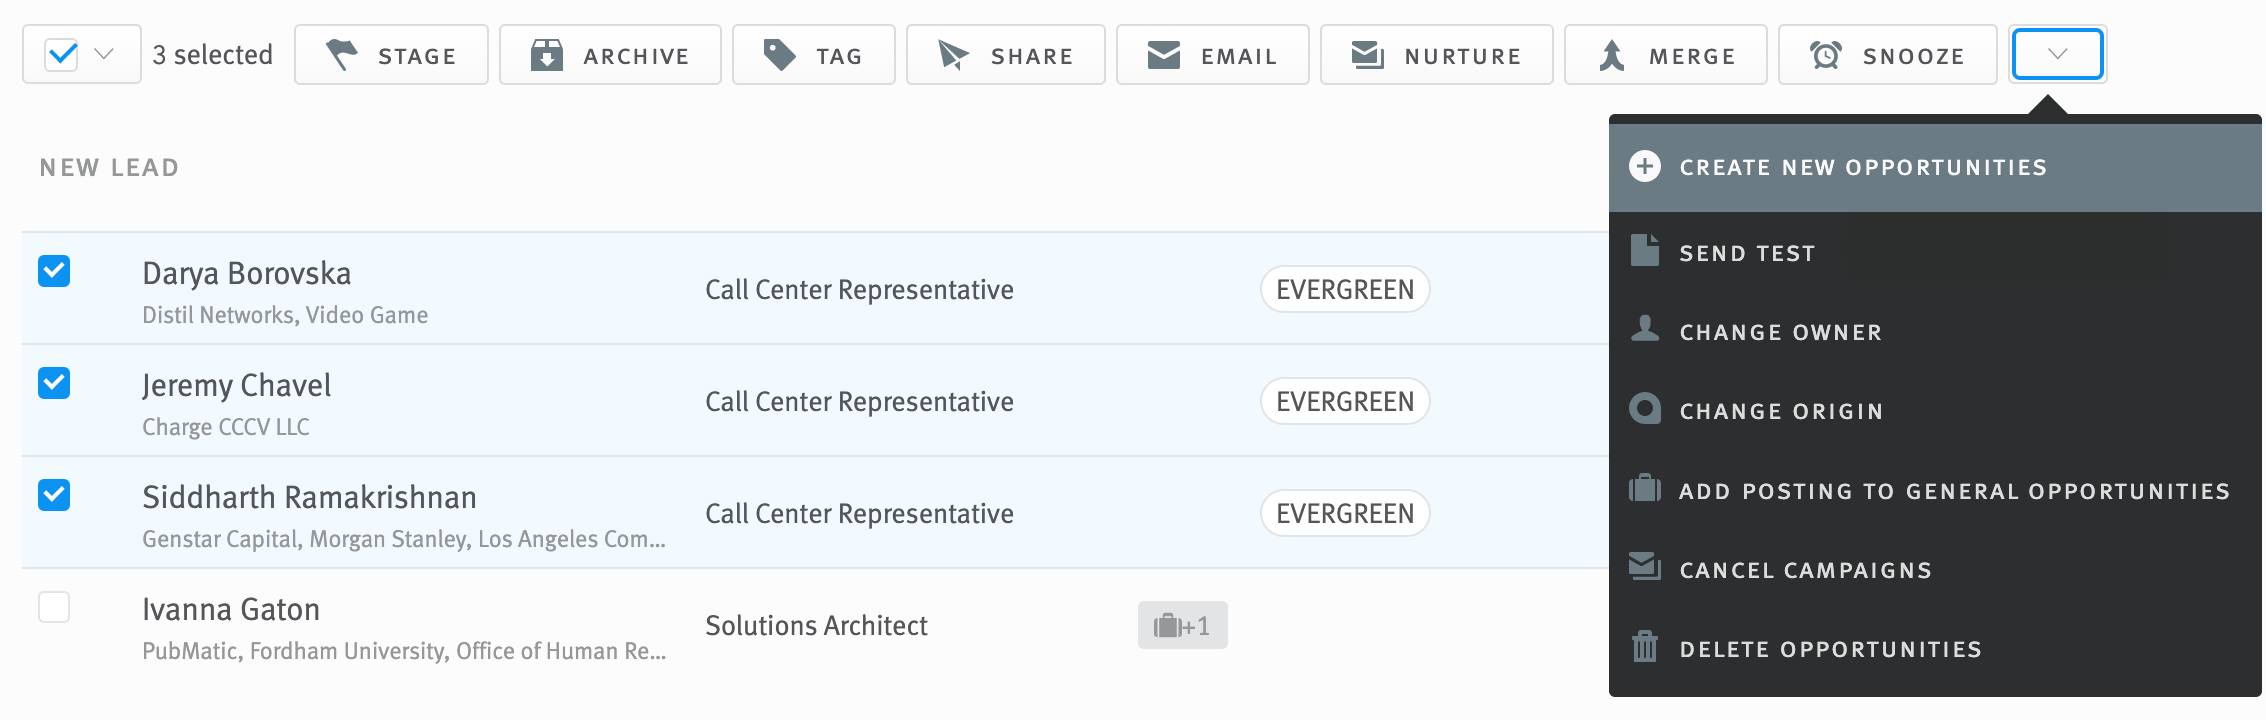Click the Email envelope icon
2266x720 pixels.
point(1162,54)
